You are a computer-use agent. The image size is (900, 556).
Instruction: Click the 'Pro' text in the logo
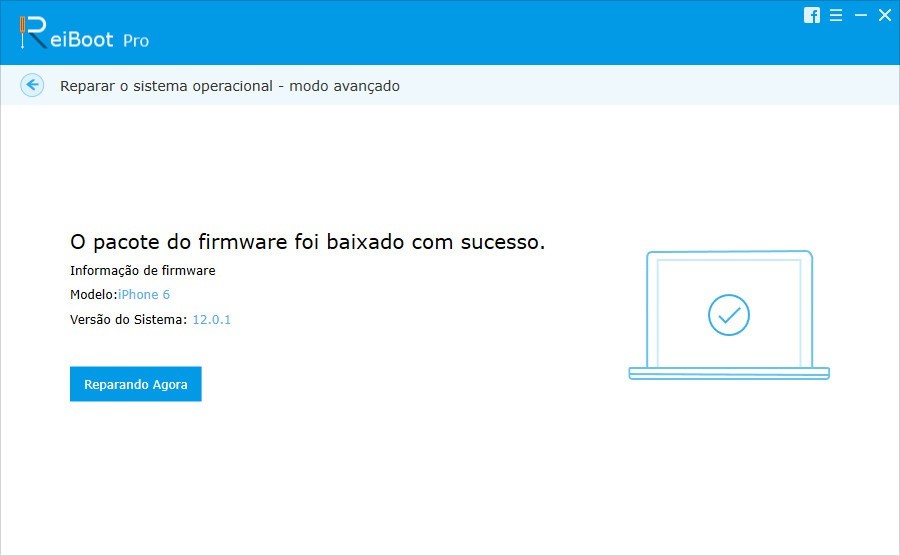[136, 41]
